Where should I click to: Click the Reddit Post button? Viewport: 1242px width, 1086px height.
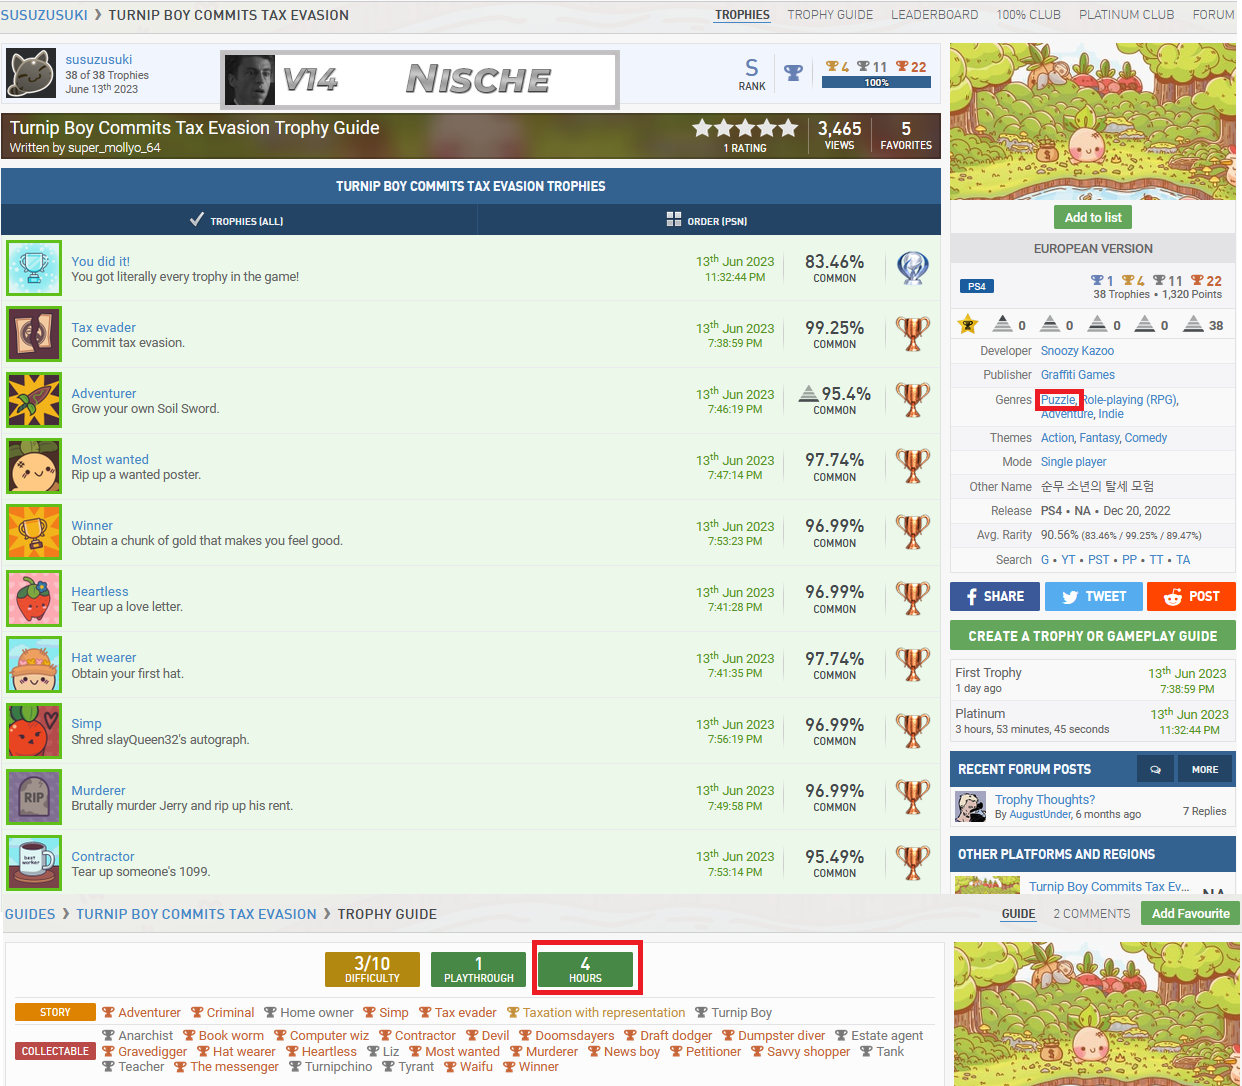click(x=1191, y=596)
